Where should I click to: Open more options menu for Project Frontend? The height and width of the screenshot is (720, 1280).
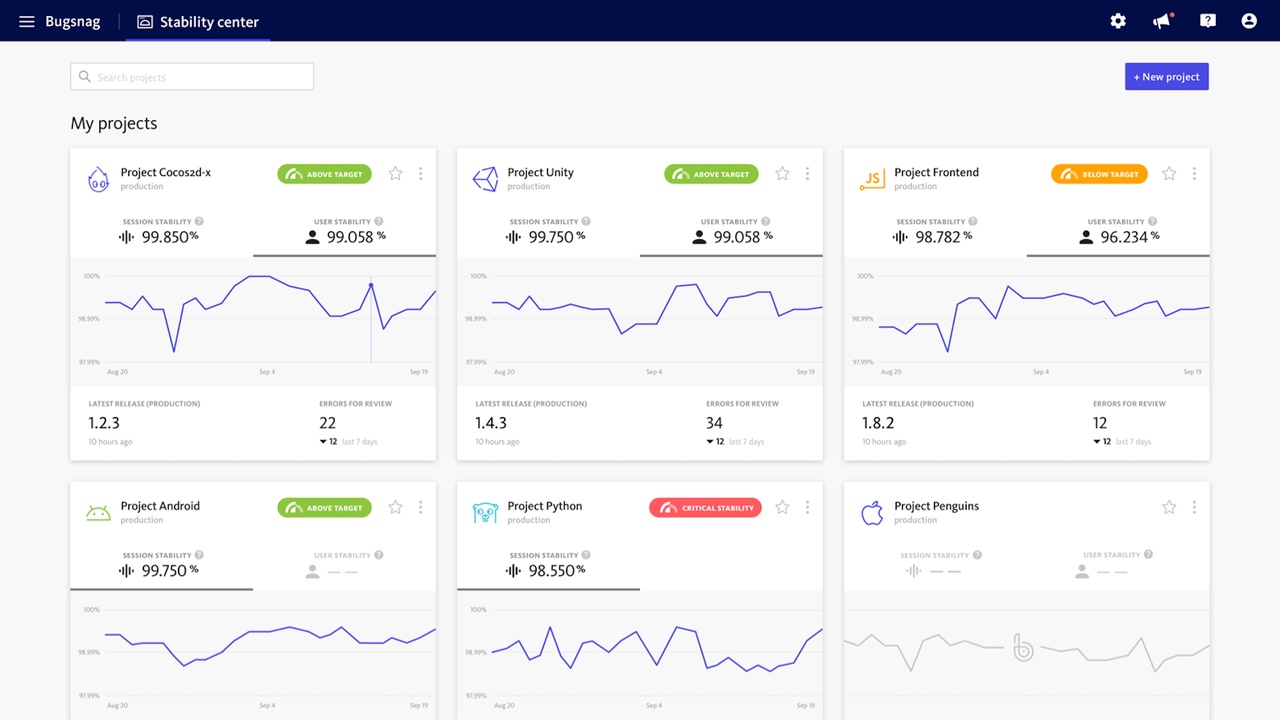1194,174
